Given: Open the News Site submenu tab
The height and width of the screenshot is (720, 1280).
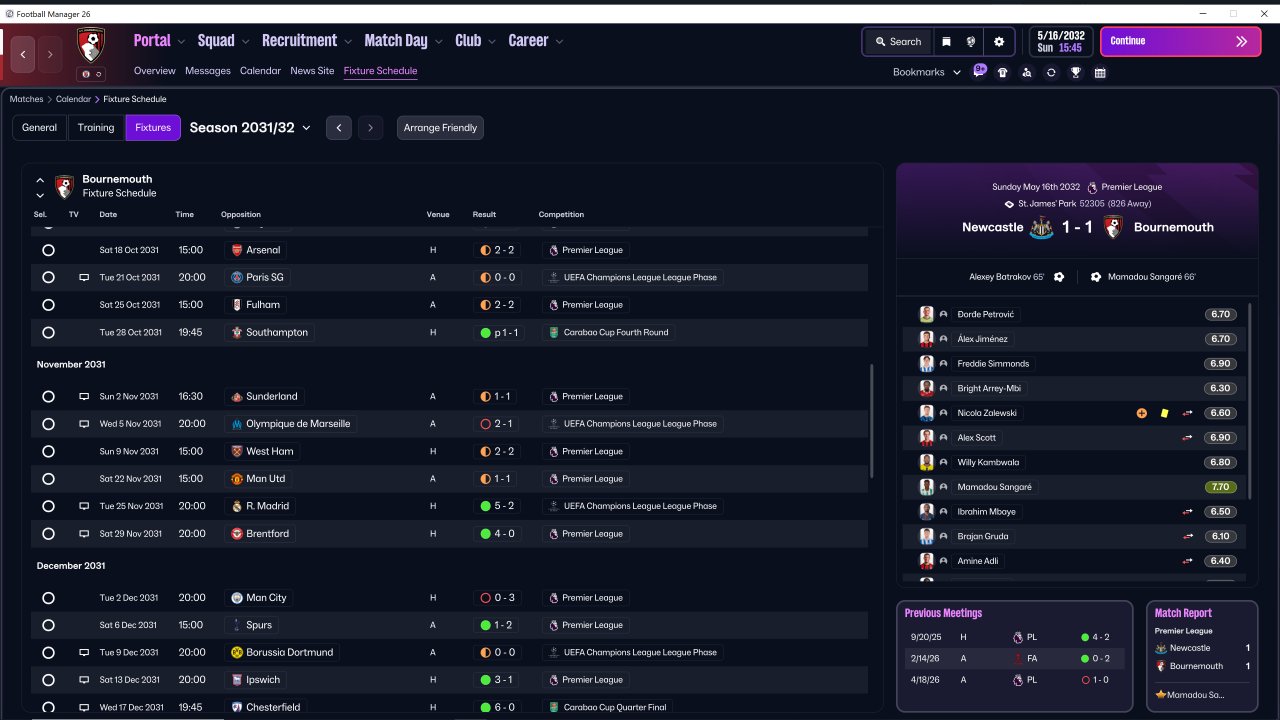Looking at the screenshot, I should point(312,71).
